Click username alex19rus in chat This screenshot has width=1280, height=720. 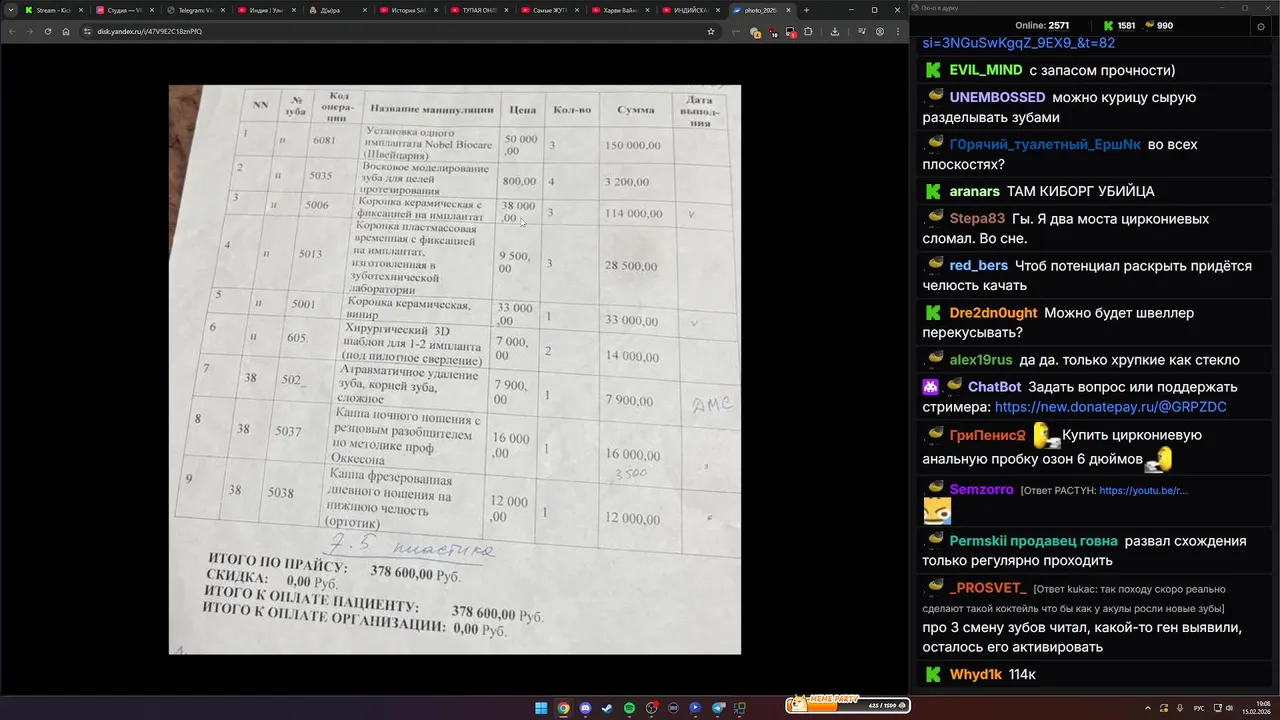click(981, 360)
